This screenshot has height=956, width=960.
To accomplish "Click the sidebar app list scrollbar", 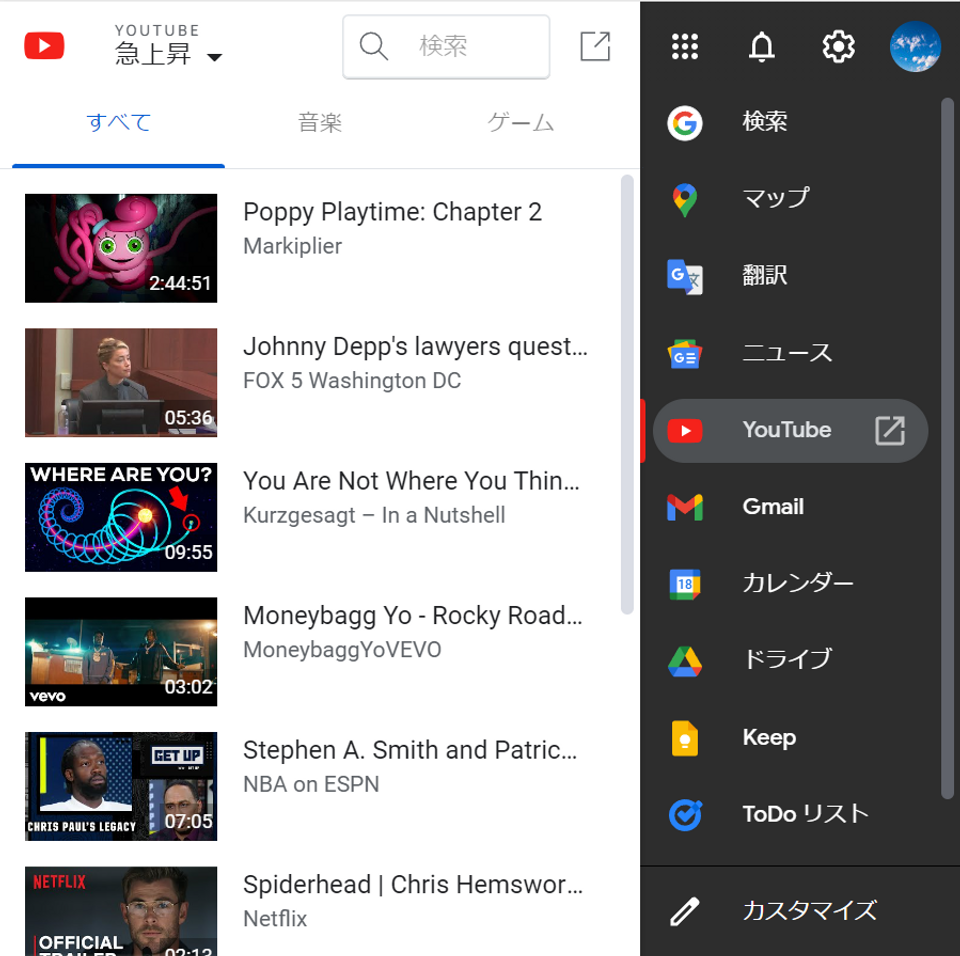I will point(947,448).
